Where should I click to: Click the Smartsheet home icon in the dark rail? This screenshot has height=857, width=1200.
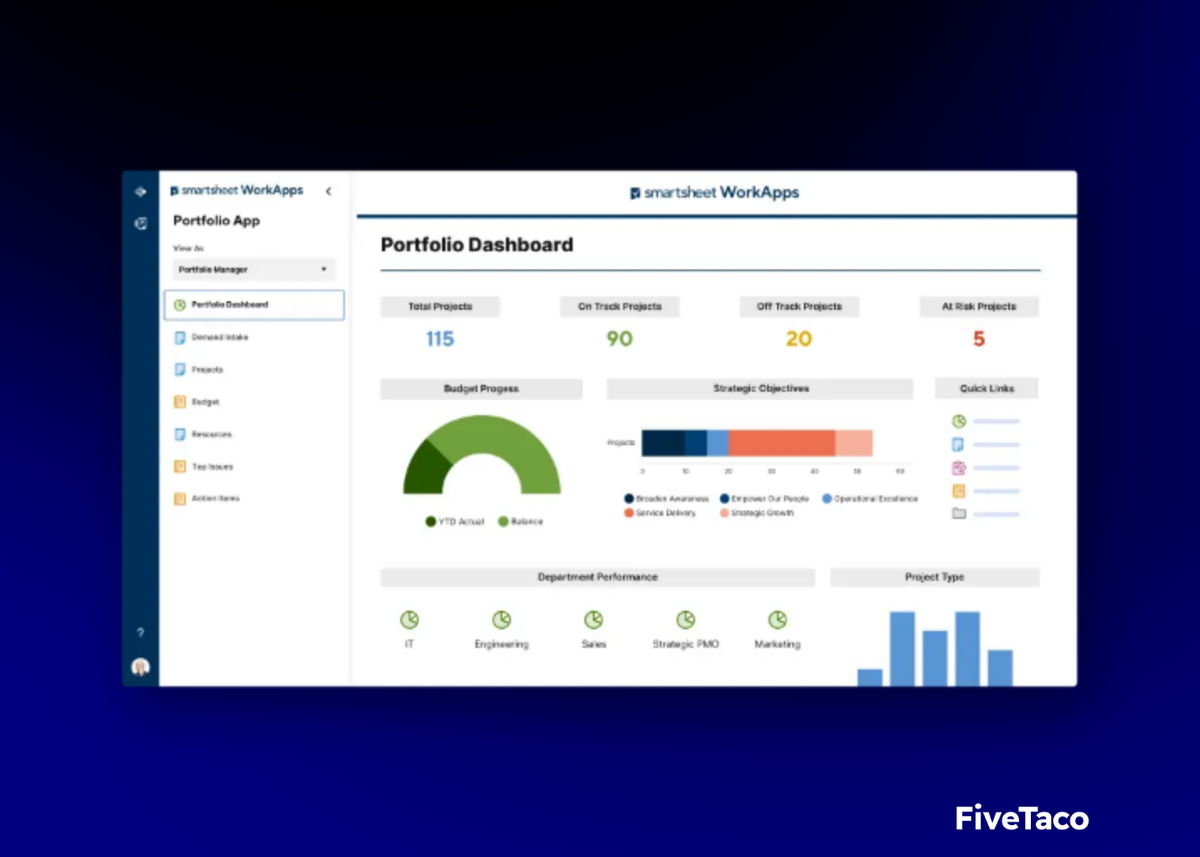(x=140, y=191)
